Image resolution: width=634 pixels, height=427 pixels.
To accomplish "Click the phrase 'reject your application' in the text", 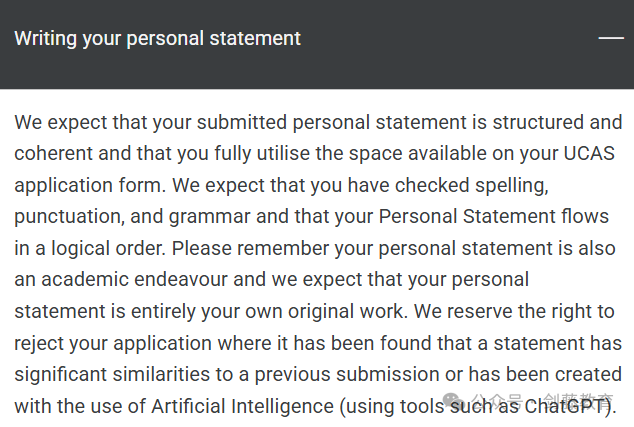I will [x=113, y=344].
